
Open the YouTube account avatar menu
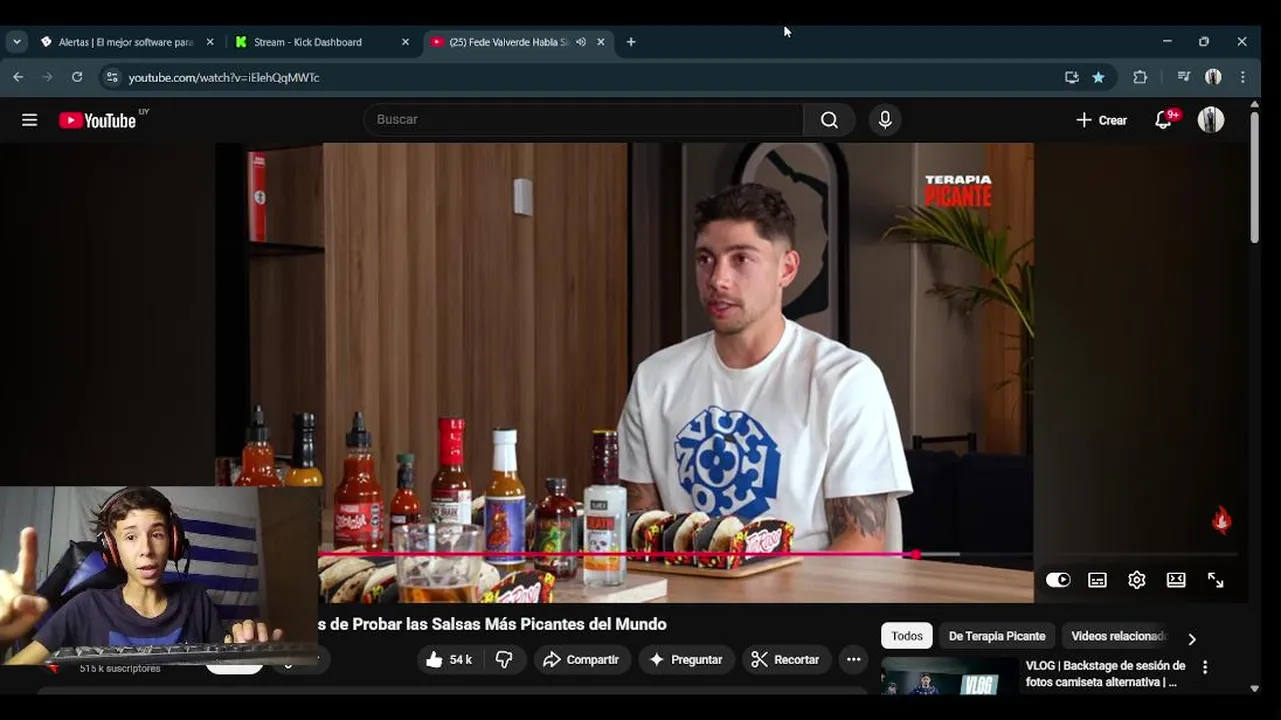coord(1211,120)
